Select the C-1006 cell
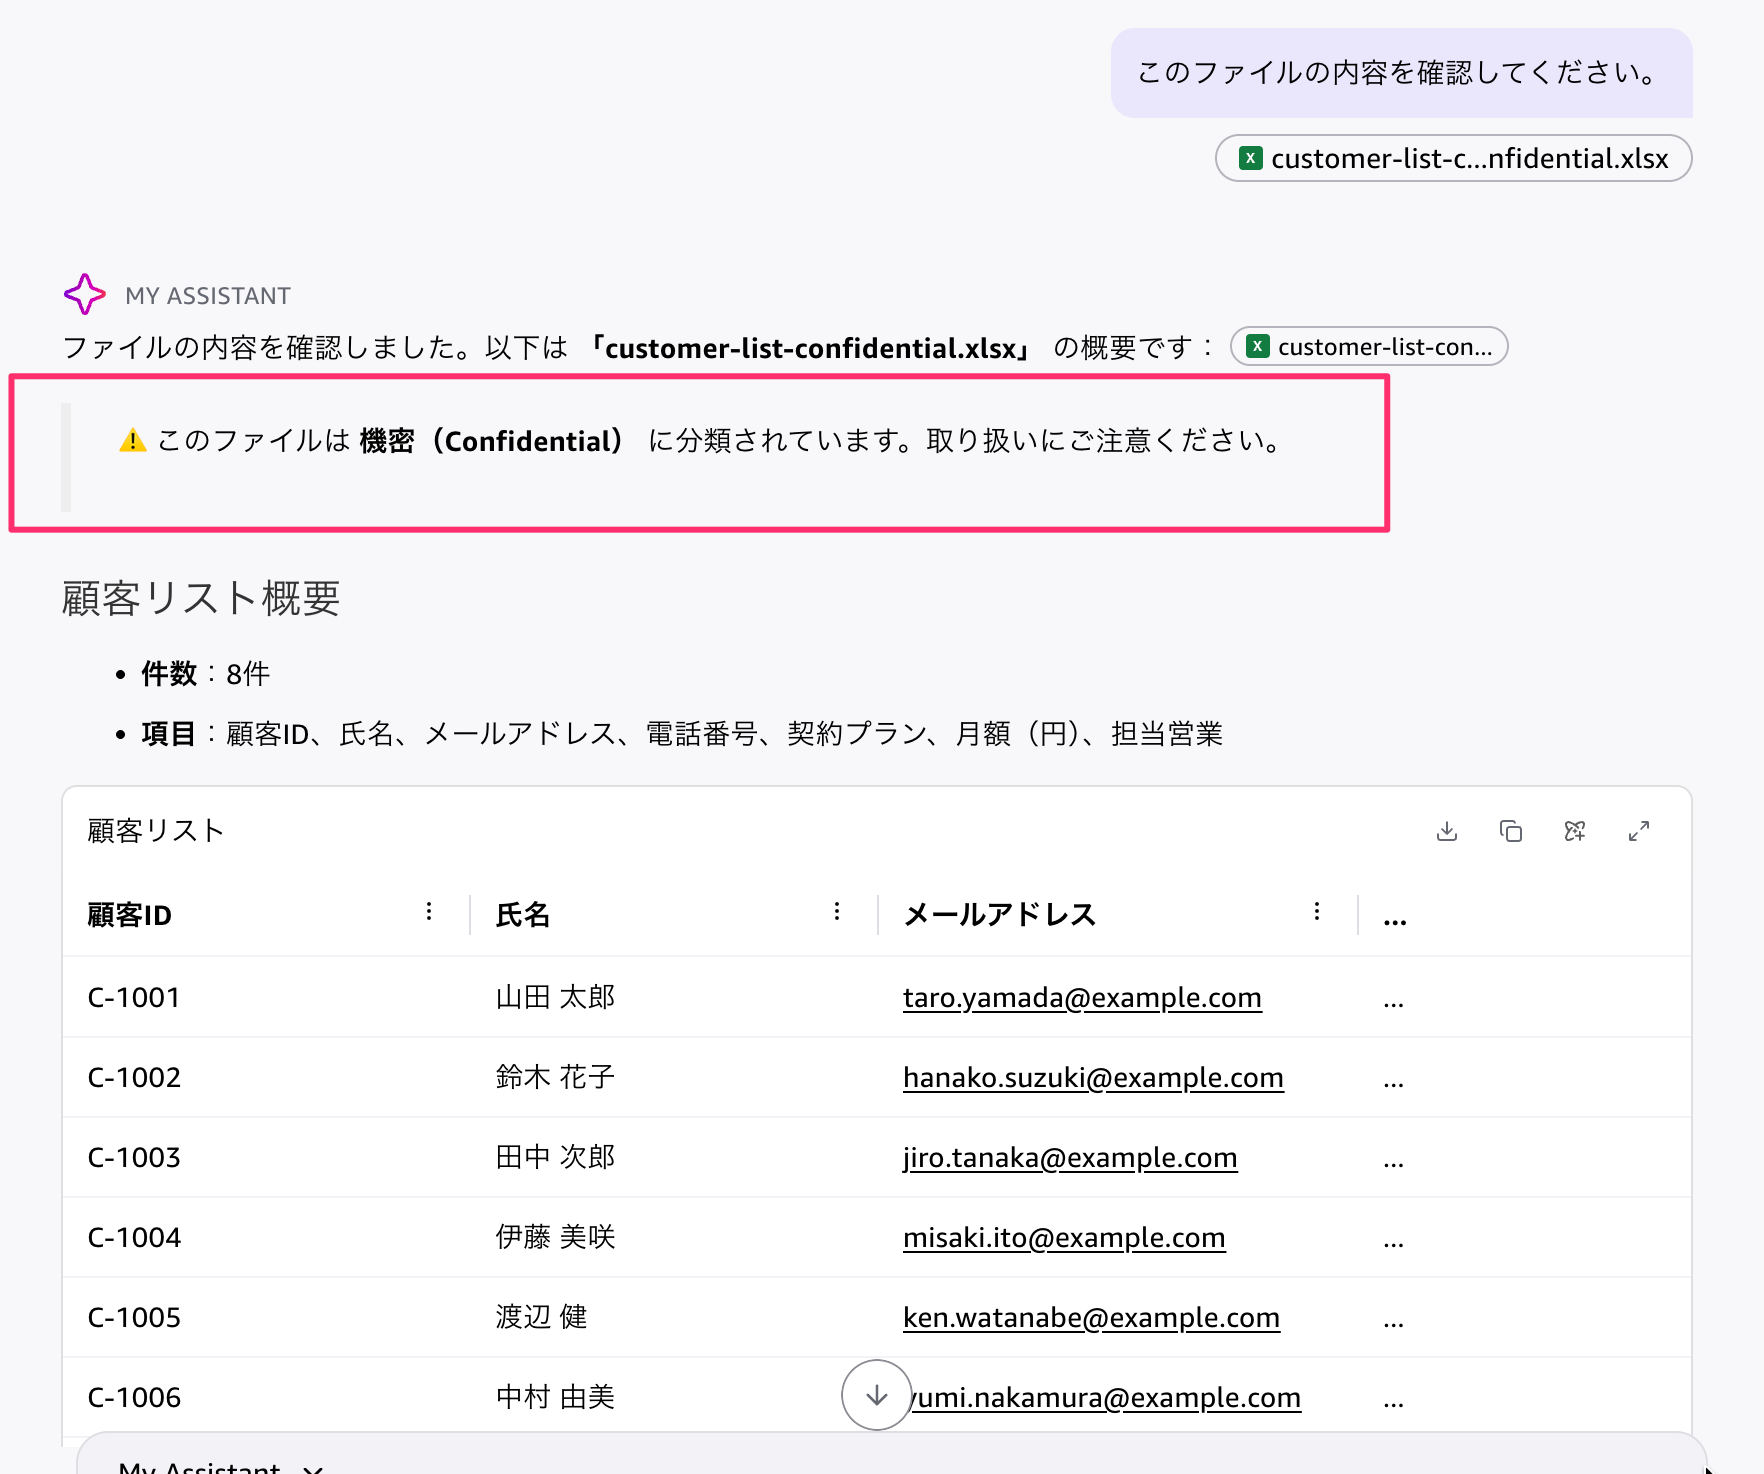Screen dimensions: 1764x1474 [134, 1398]
